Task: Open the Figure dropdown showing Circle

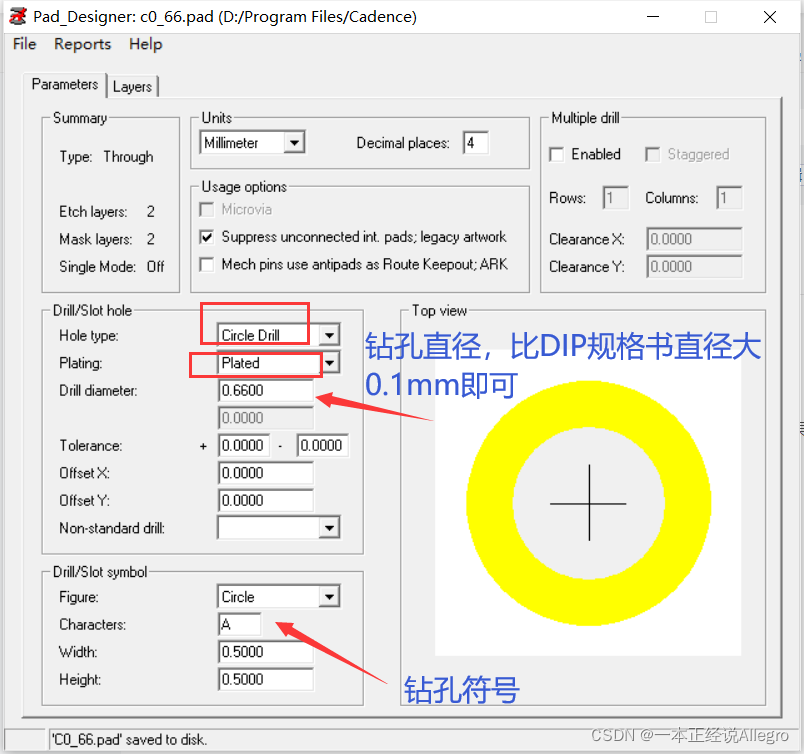Action: [329, 596]
